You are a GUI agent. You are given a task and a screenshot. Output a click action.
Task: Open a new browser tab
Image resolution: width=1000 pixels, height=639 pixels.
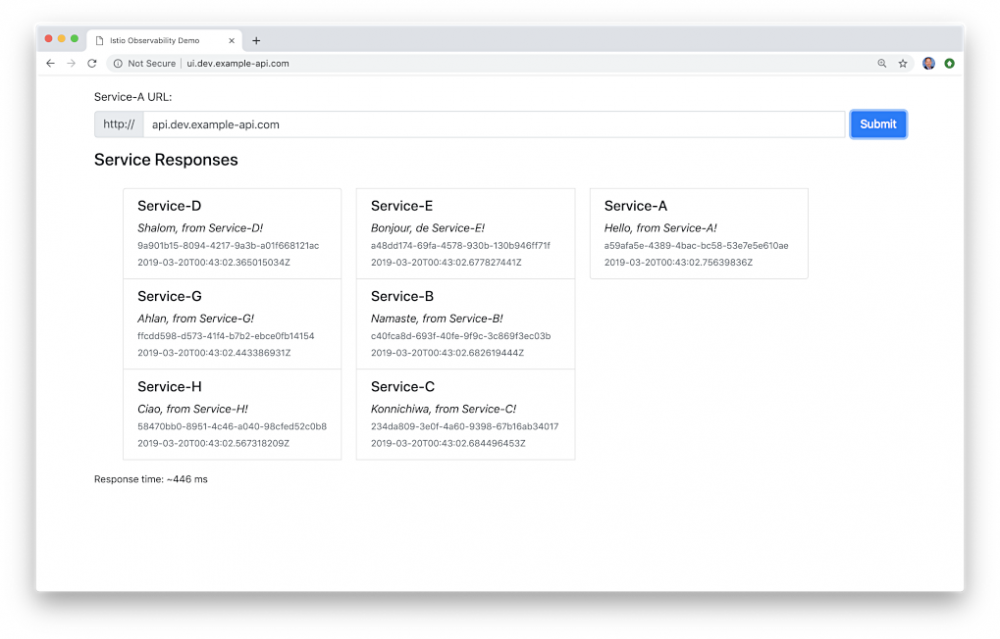click(256, 41)
